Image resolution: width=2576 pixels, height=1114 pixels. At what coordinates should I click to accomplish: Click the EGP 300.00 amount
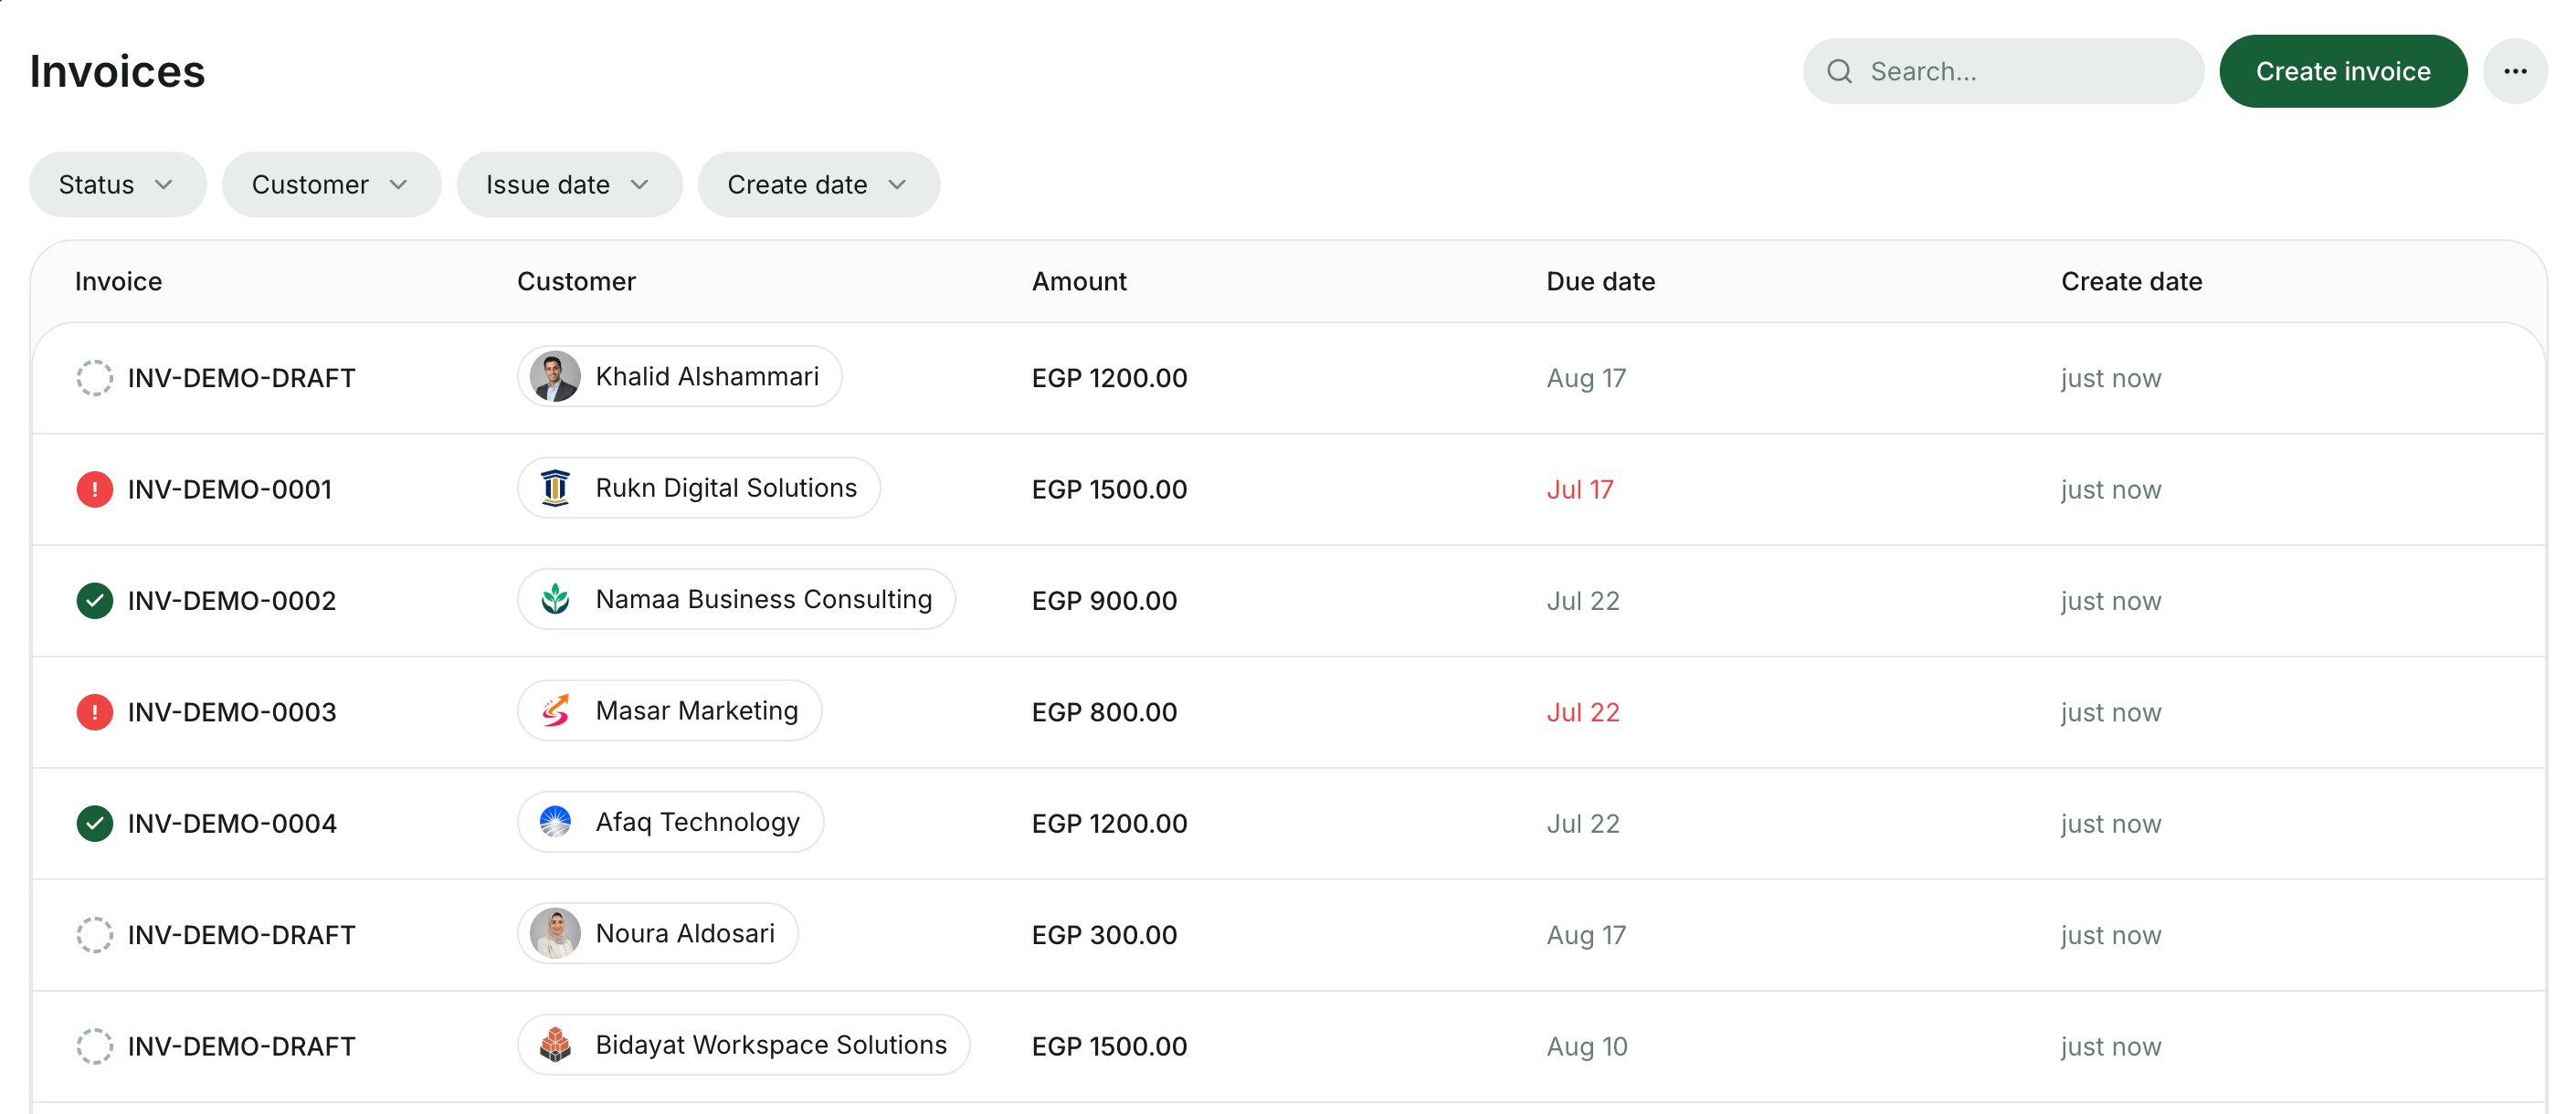1104,935
